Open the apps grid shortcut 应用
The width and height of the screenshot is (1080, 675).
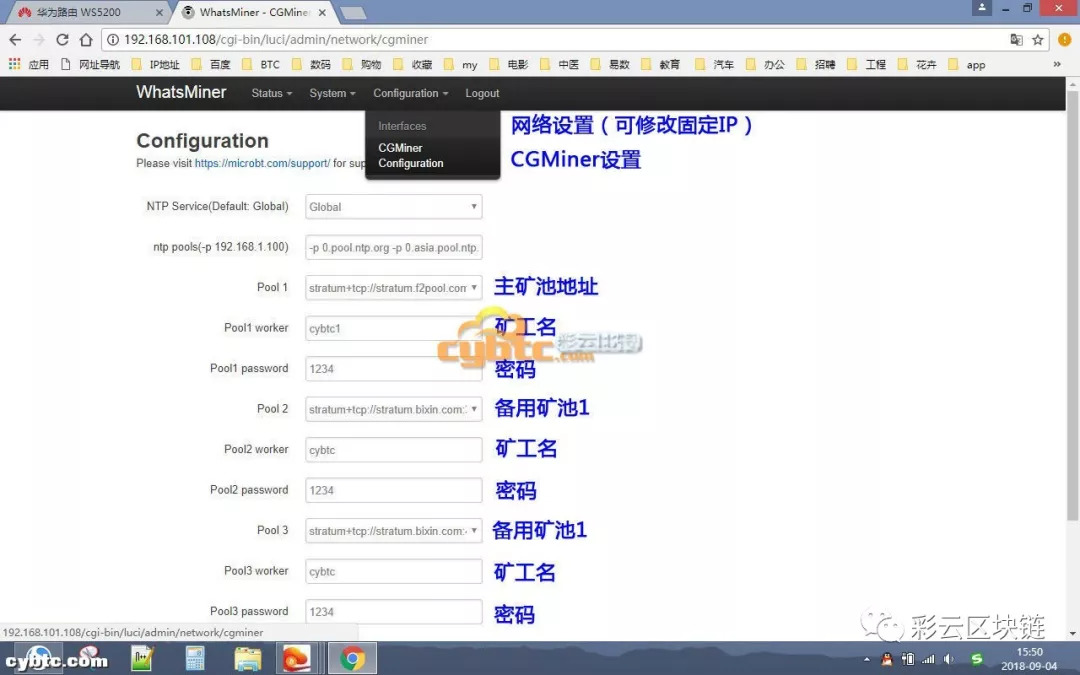[28, 64]
